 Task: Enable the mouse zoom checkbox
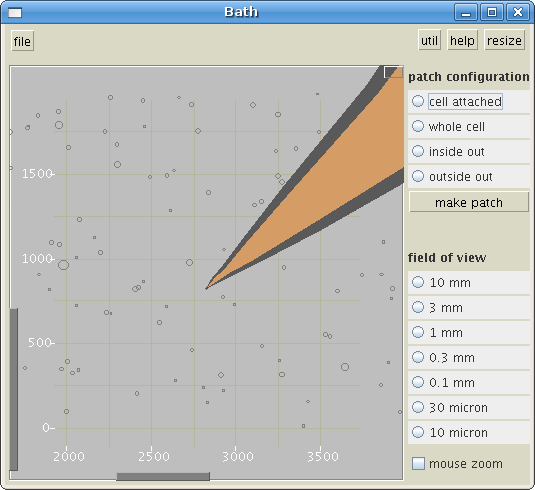point(457,463)
